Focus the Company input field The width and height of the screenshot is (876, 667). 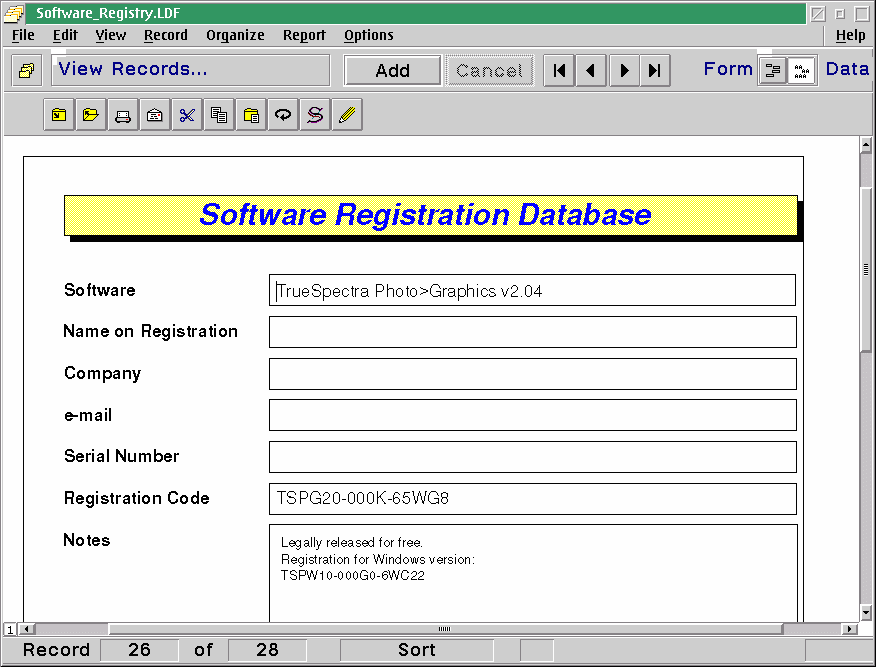532,374
